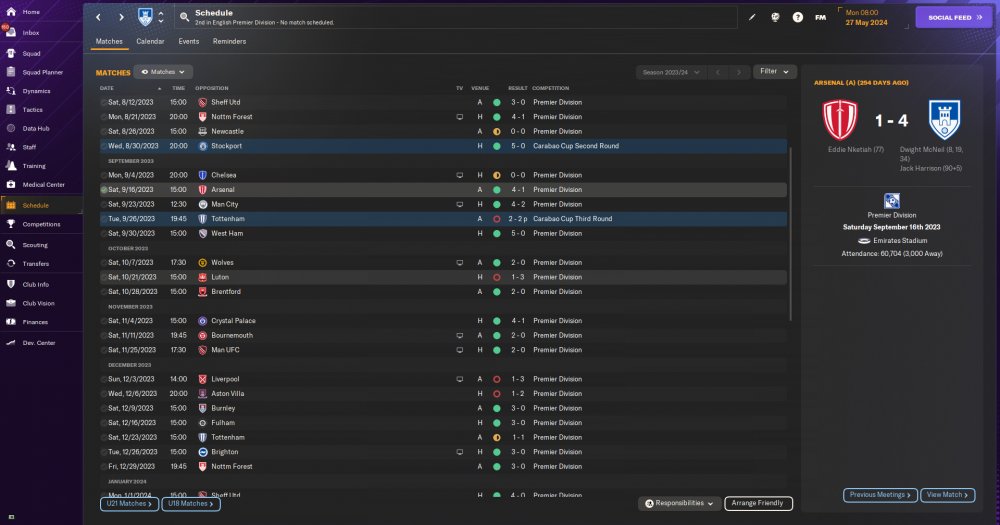Image resolution: width=1000 pixels, height=525 pixels.
Task: Switch to the Reminders tab
Action: pyautogui.click(x=230, y=41)
